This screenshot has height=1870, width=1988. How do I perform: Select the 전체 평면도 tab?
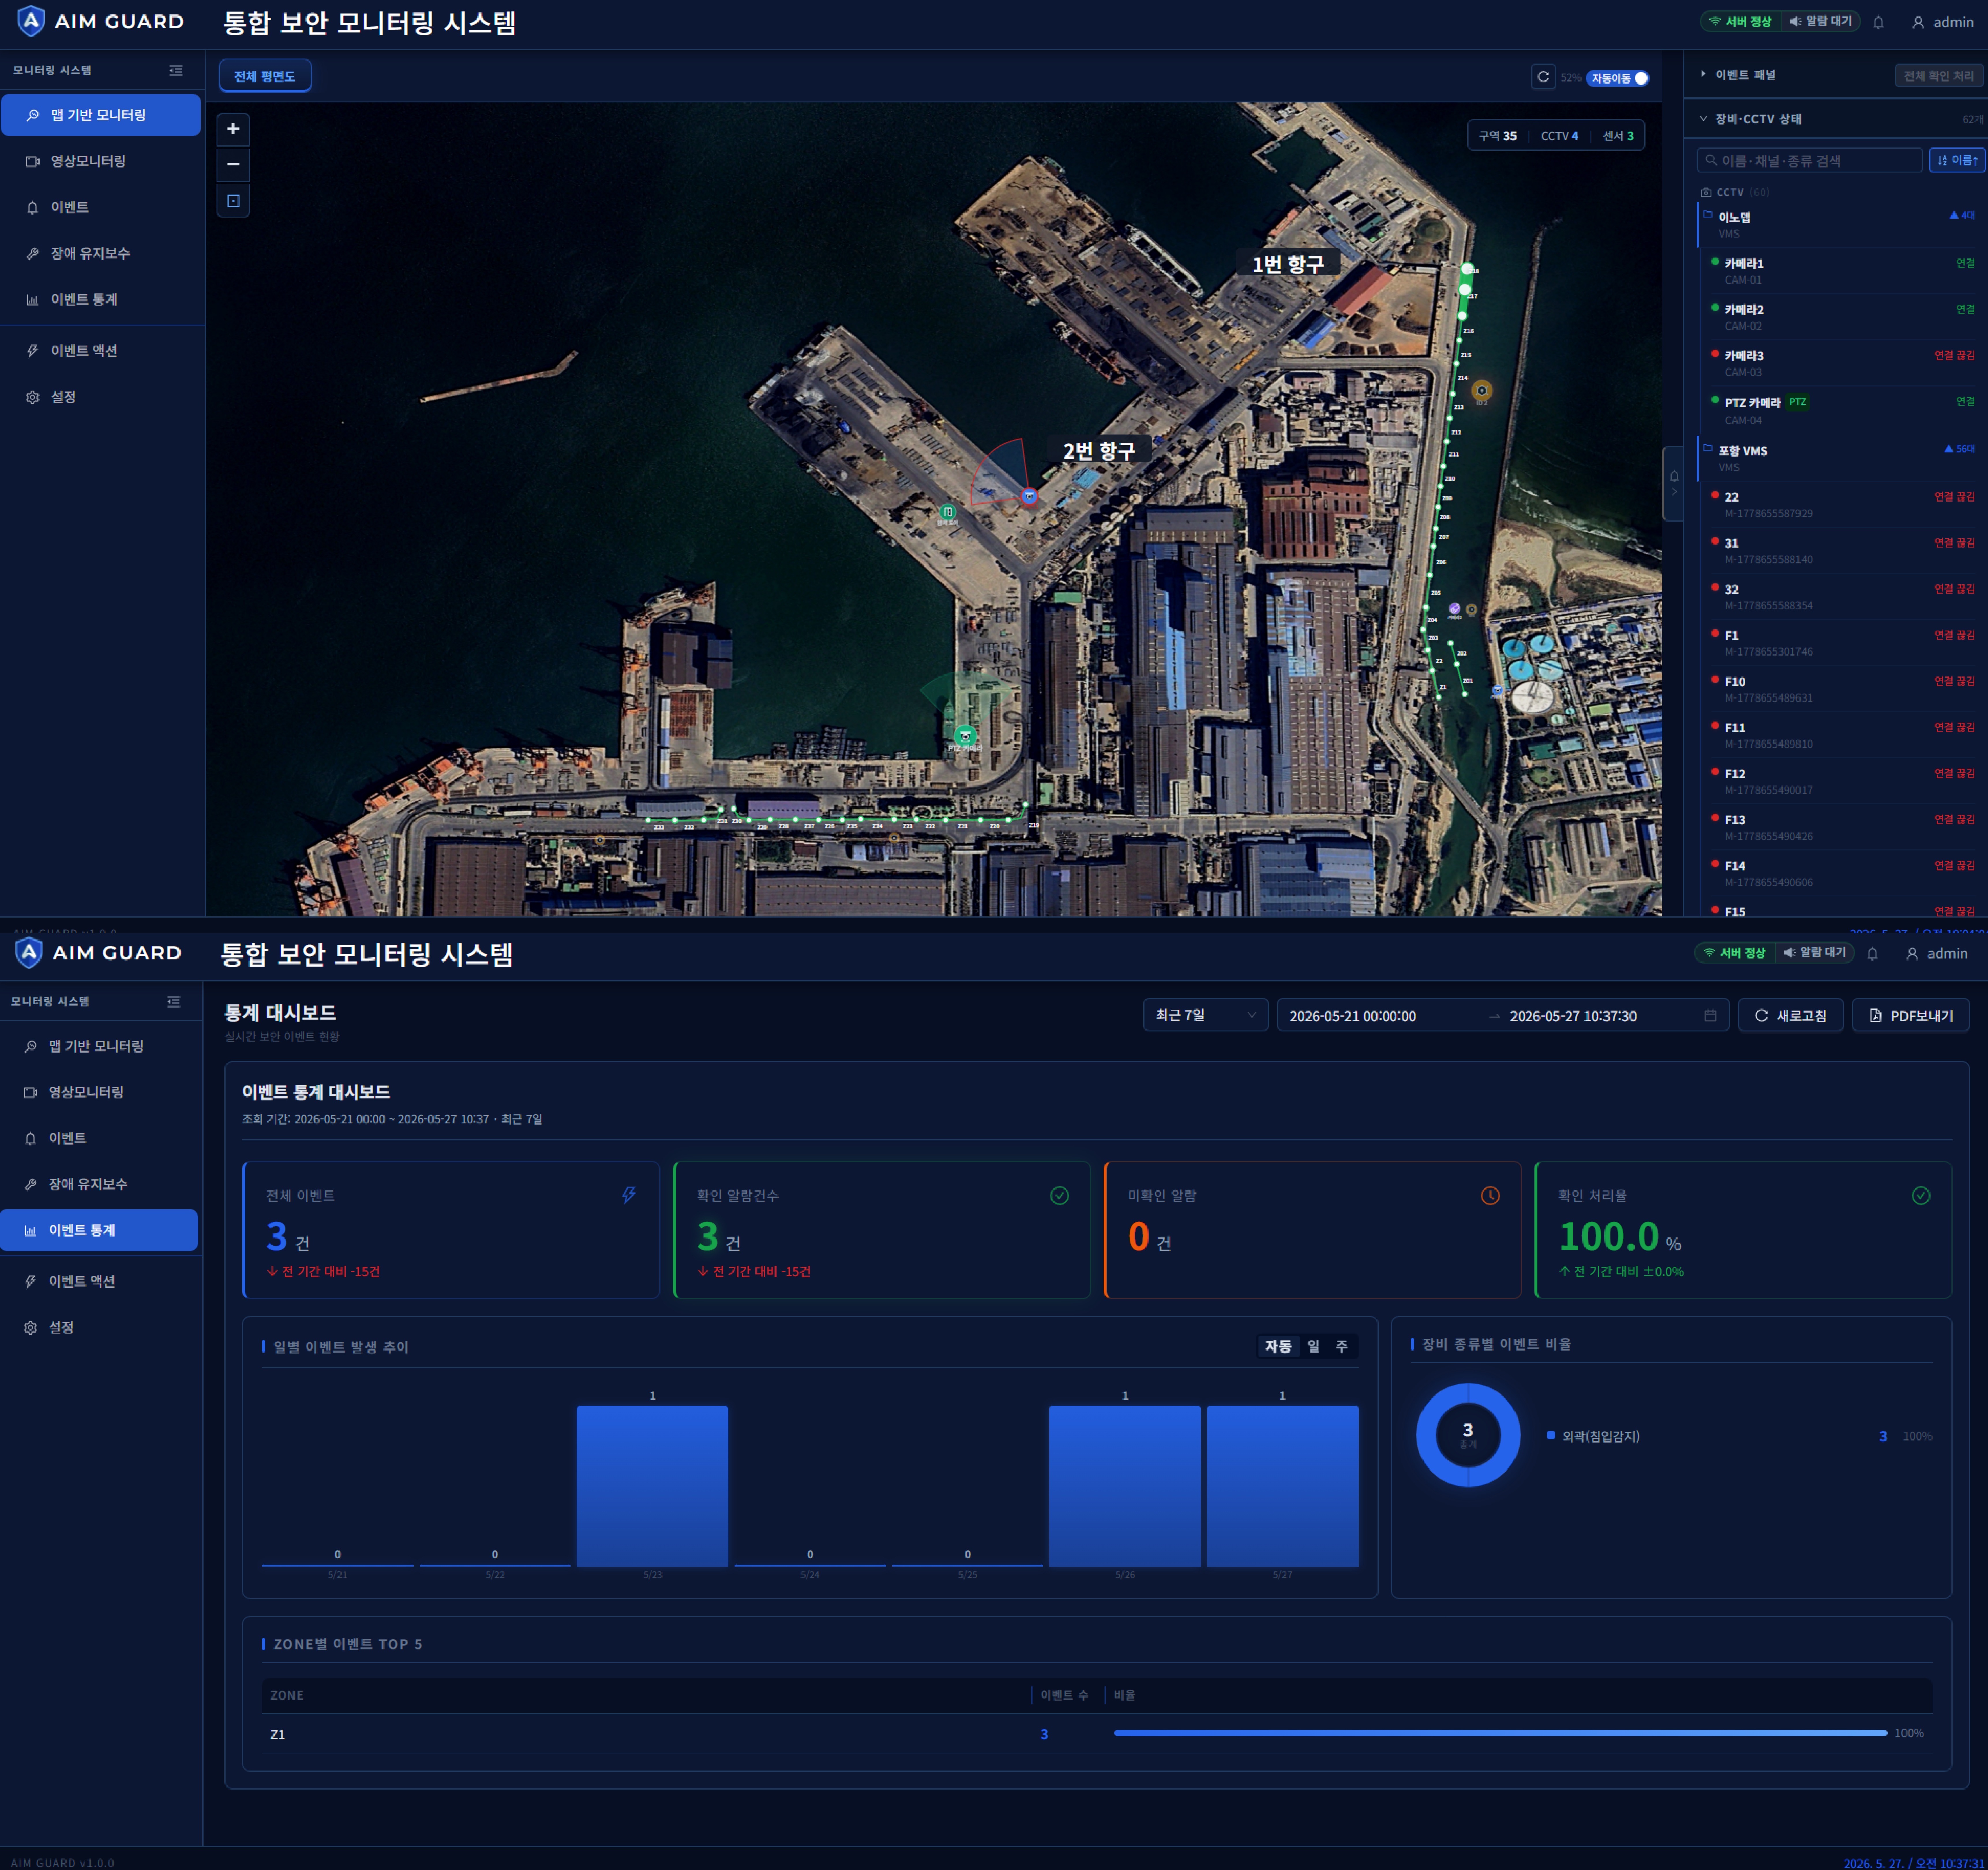click(265, 76)
